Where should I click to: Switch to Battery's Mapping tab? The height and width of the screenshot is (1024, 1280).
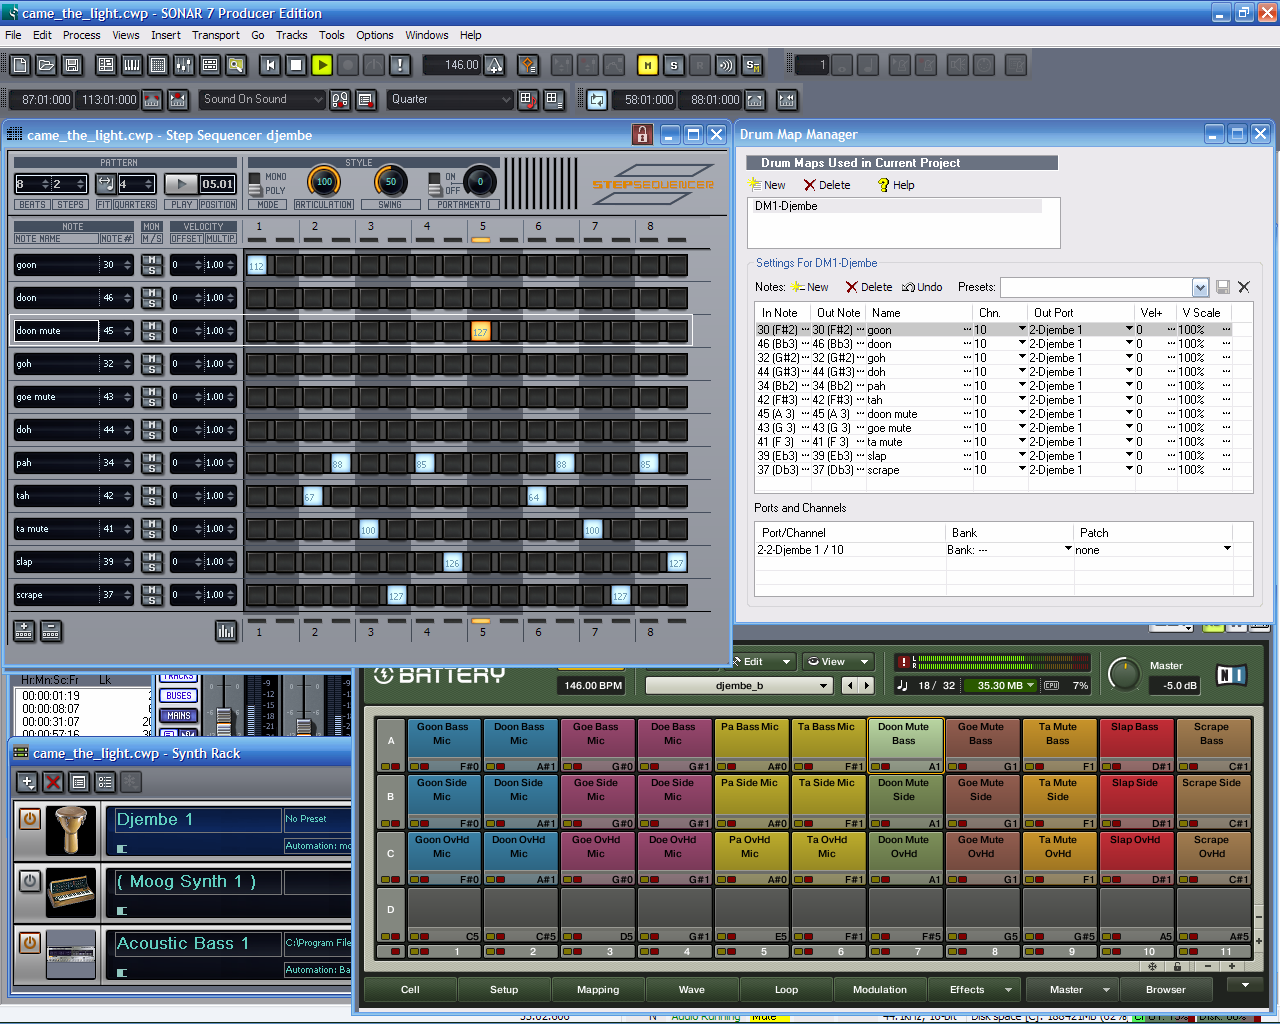tap(598, 990)
